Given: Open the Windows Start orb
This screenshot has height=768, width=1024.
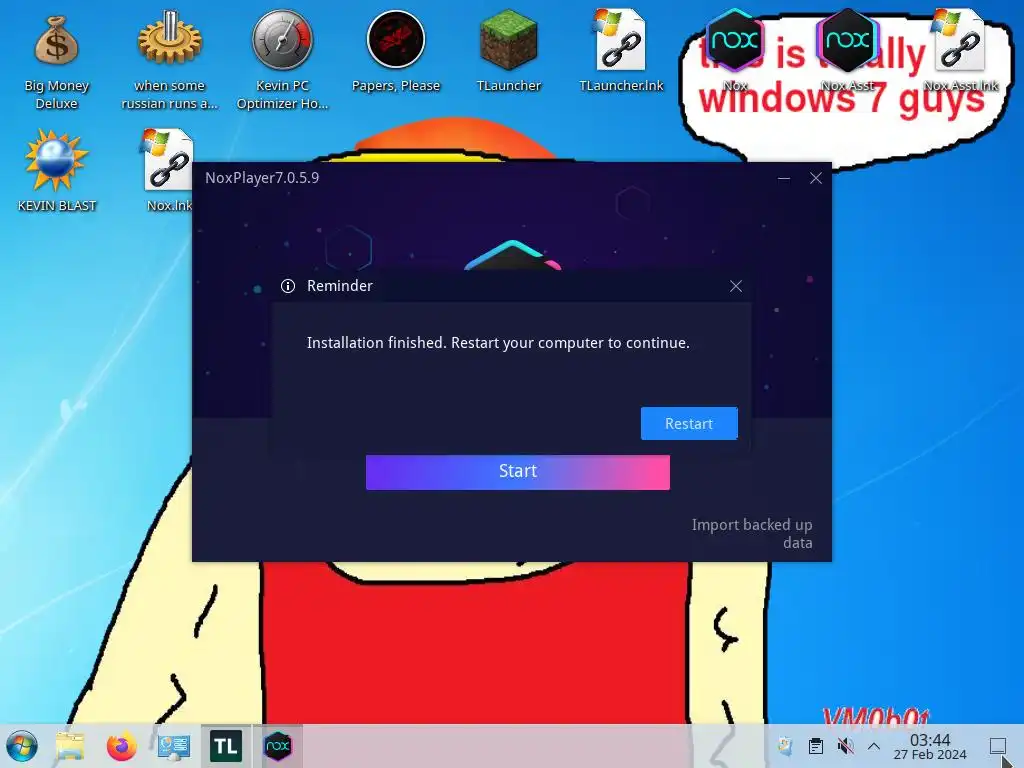Looking at the screenshot, I should tap(22, 746).
